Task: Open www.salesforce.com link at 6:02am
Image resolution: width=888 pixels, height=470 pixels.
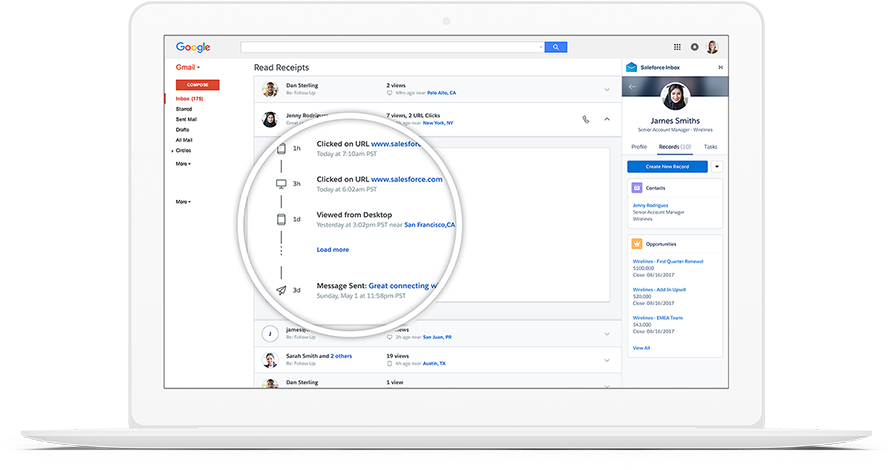Action: click(407, 180)
